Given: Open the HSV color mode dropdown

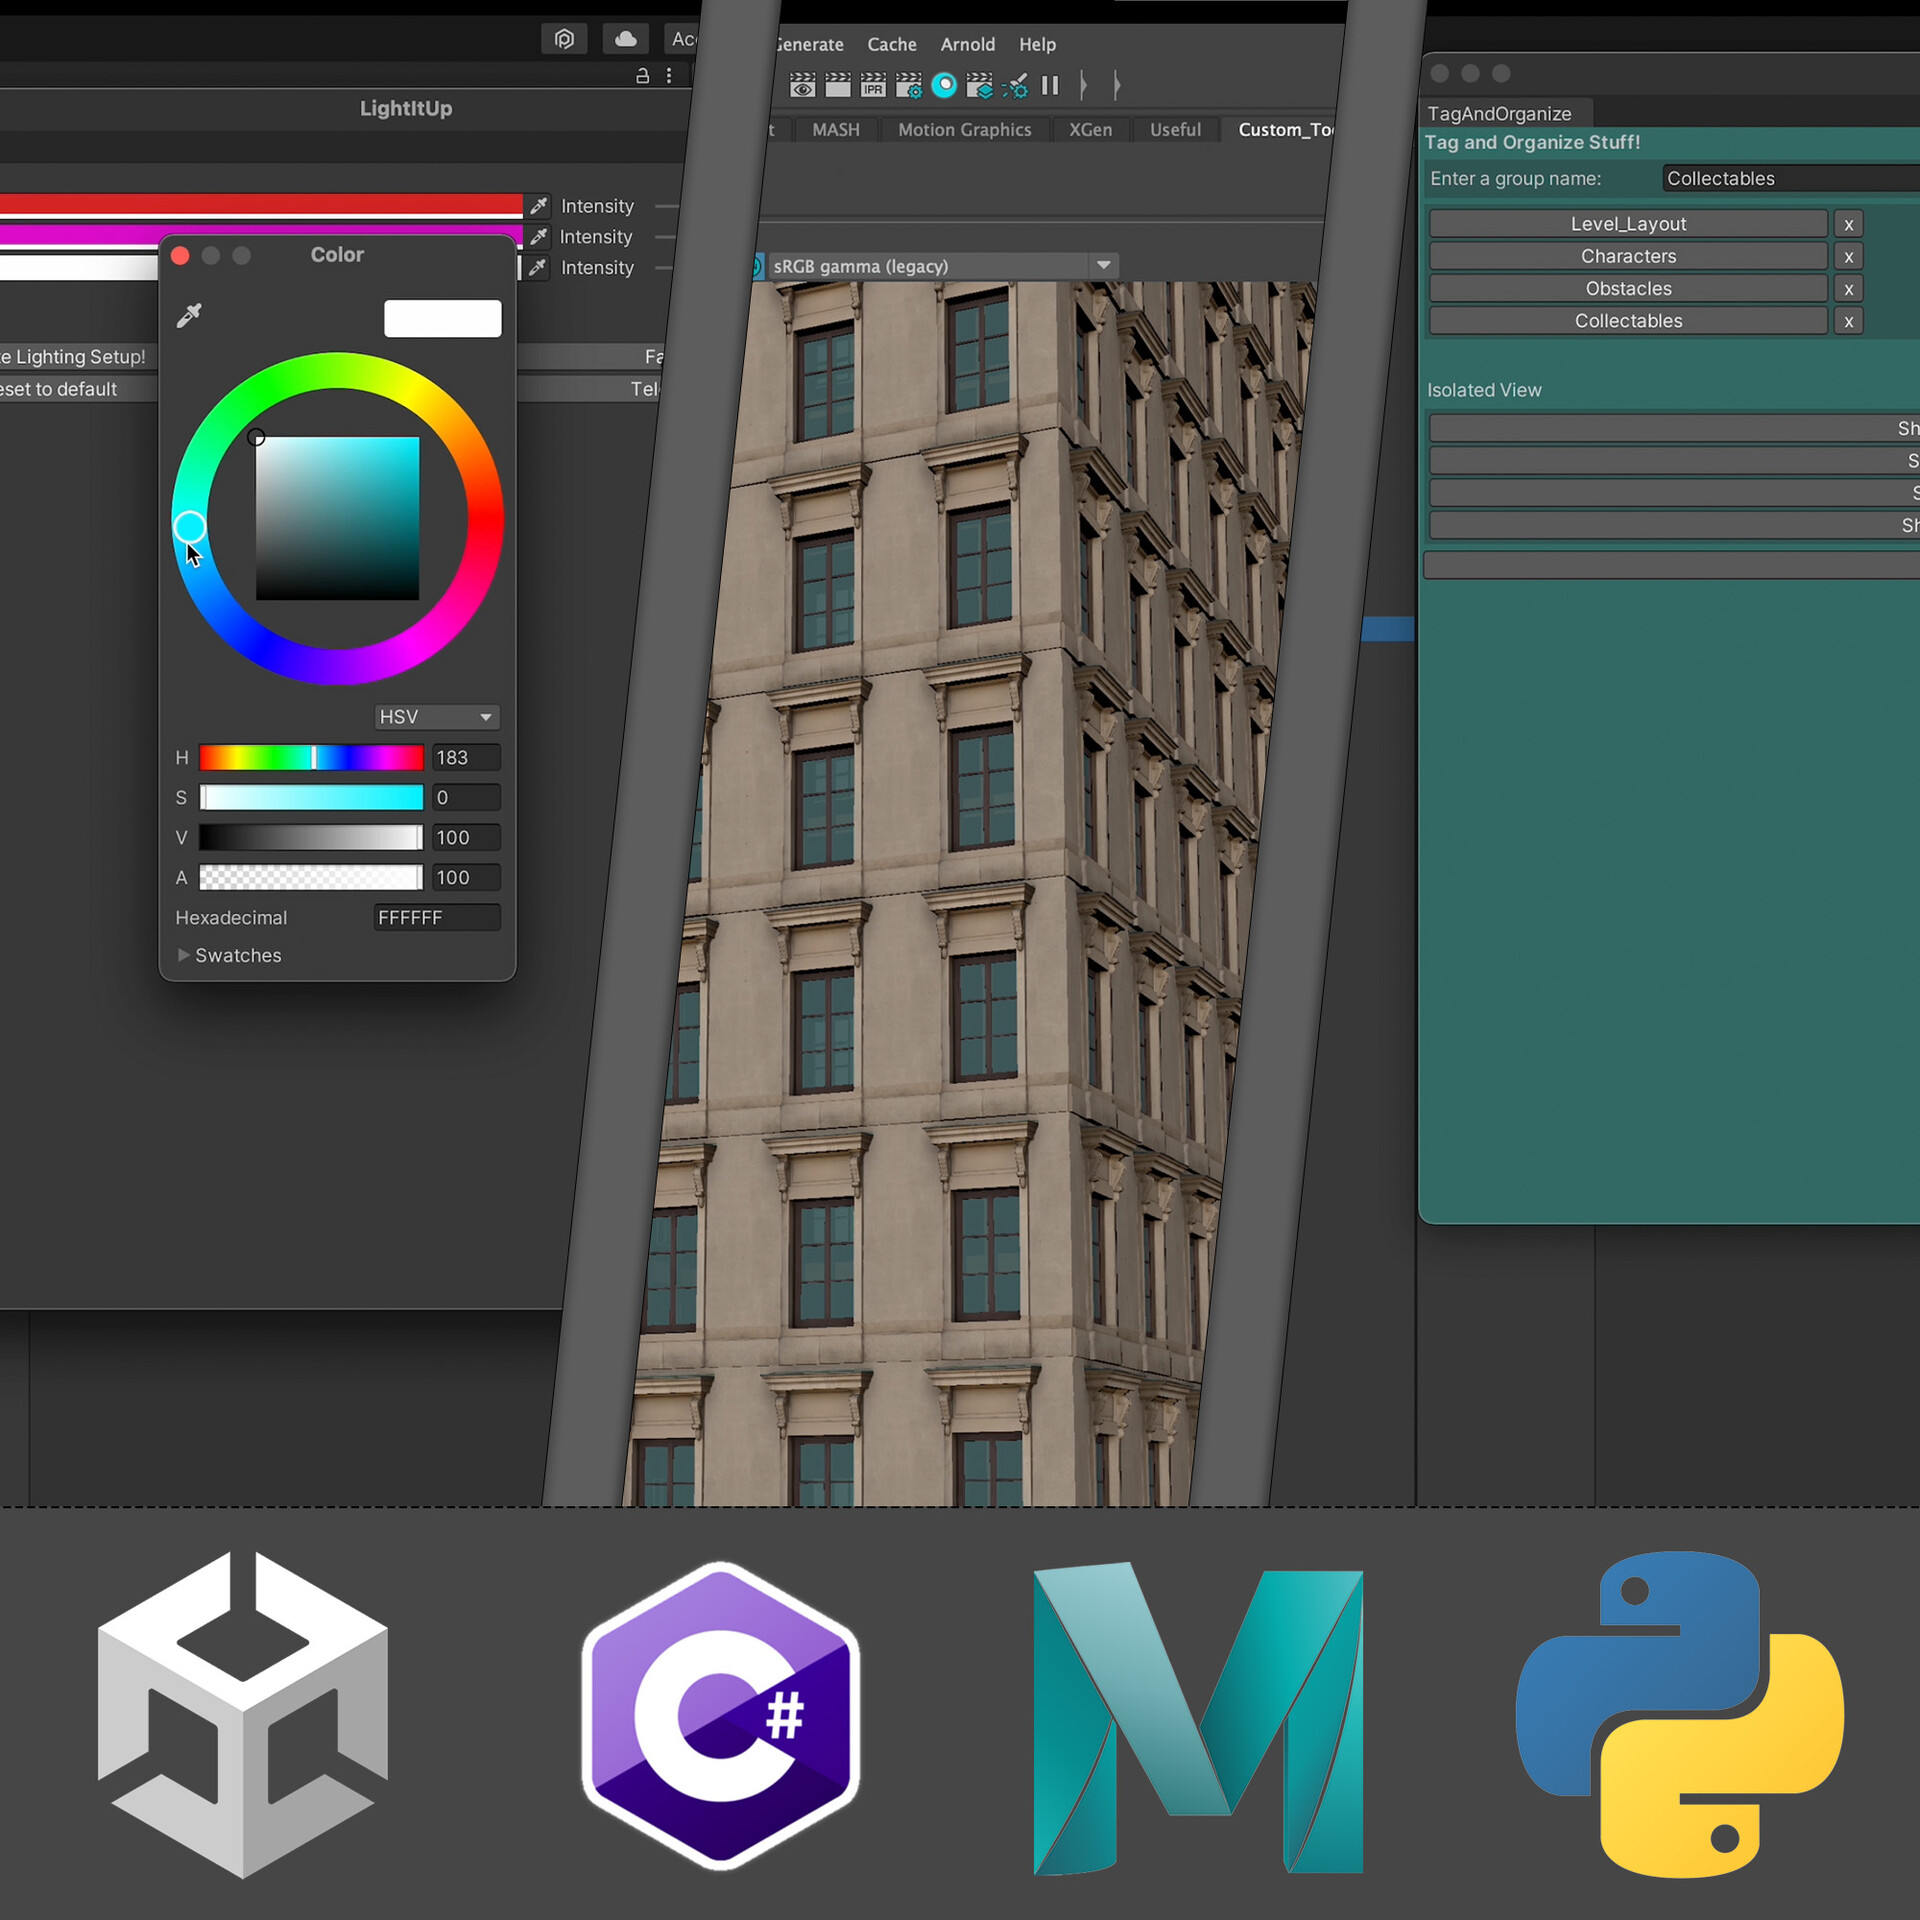Looking at the screenshot, I should [435, 717].
